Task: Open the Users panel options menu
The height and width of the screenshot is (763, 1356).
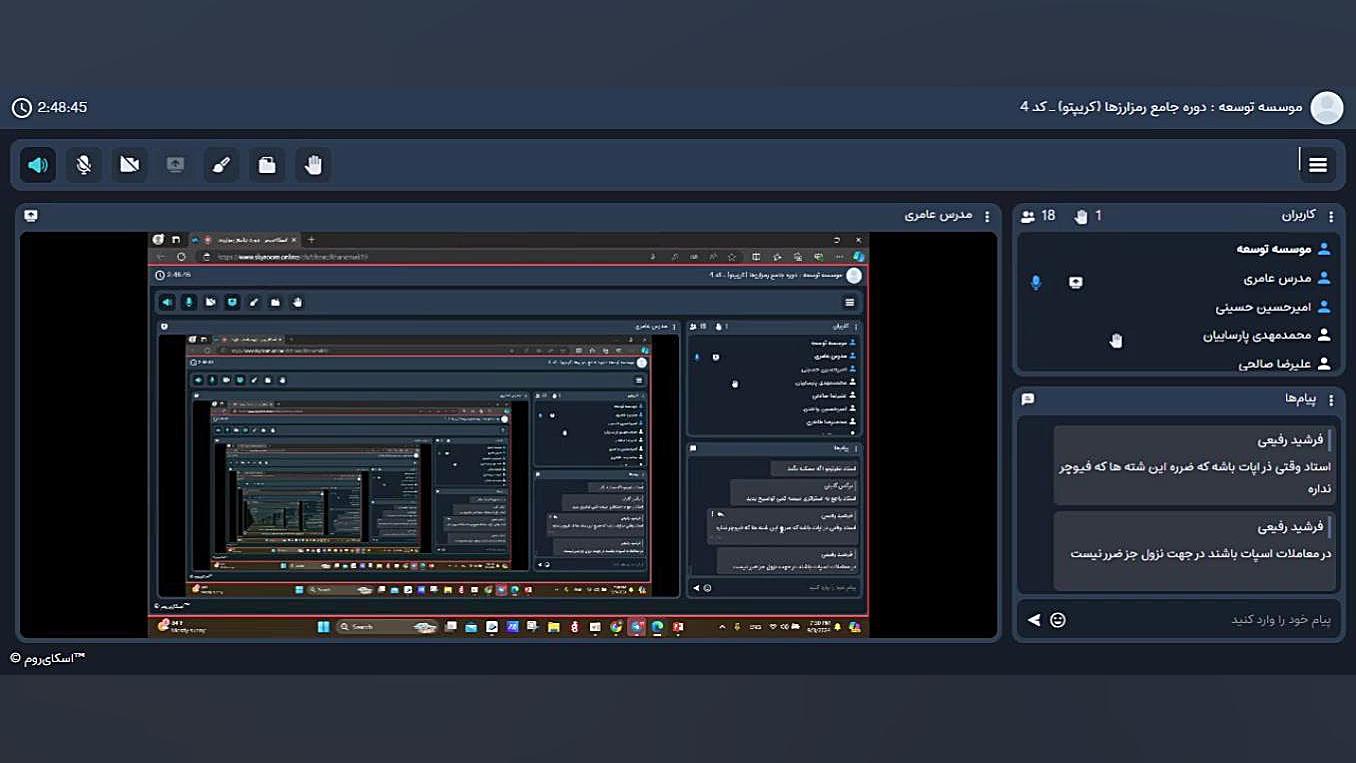Action: (1331, 216)
